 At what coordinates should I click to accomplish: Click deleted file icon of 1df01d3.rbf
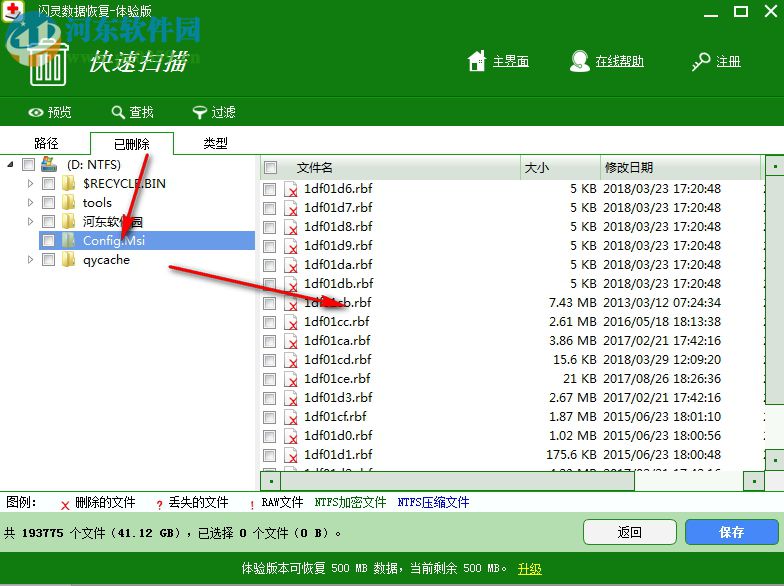point(290,398)
